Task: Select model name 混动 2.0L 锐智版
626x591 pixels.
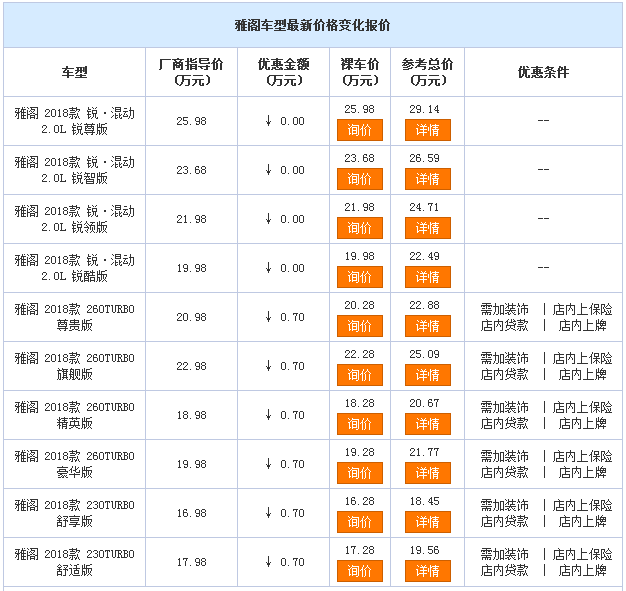Action: coord(75,170)
